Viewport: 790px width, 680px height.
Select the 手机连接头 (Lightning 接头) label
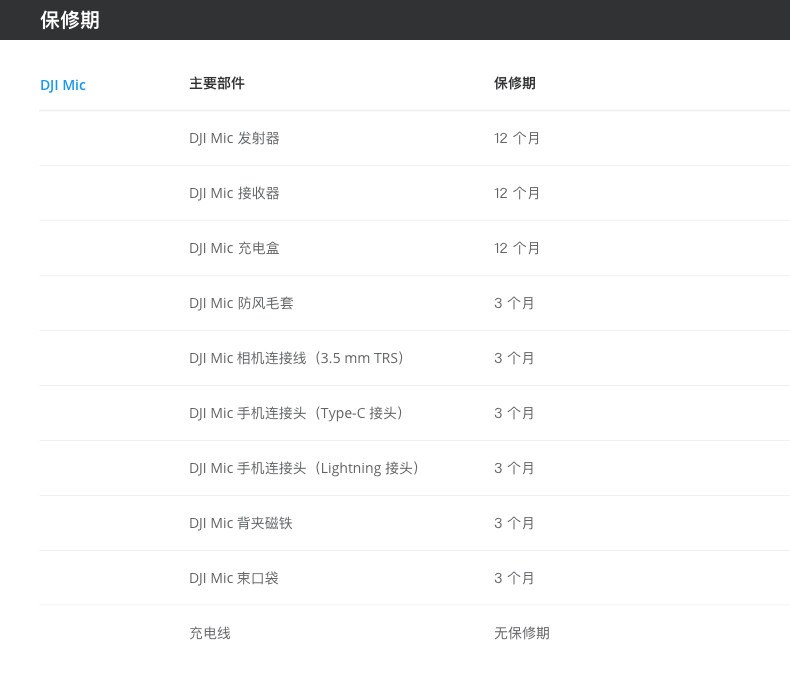tap(304, 468)
